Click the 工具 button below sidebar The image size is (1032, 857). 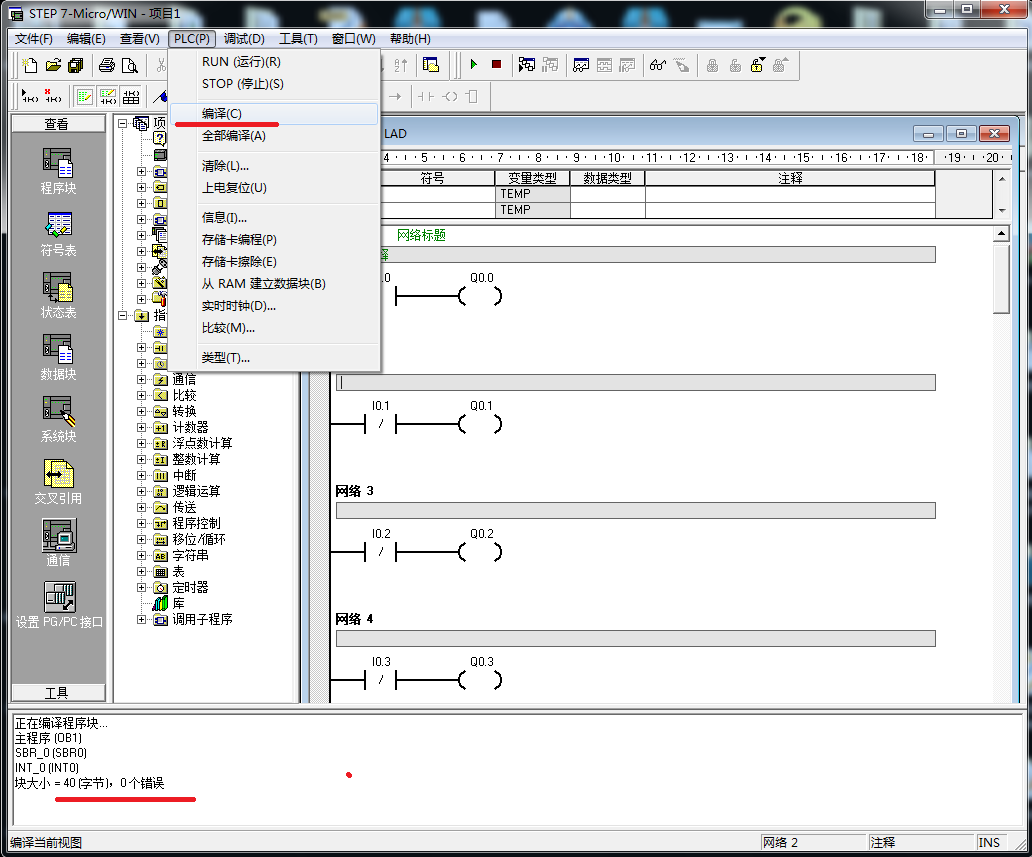tap(57, 693)
